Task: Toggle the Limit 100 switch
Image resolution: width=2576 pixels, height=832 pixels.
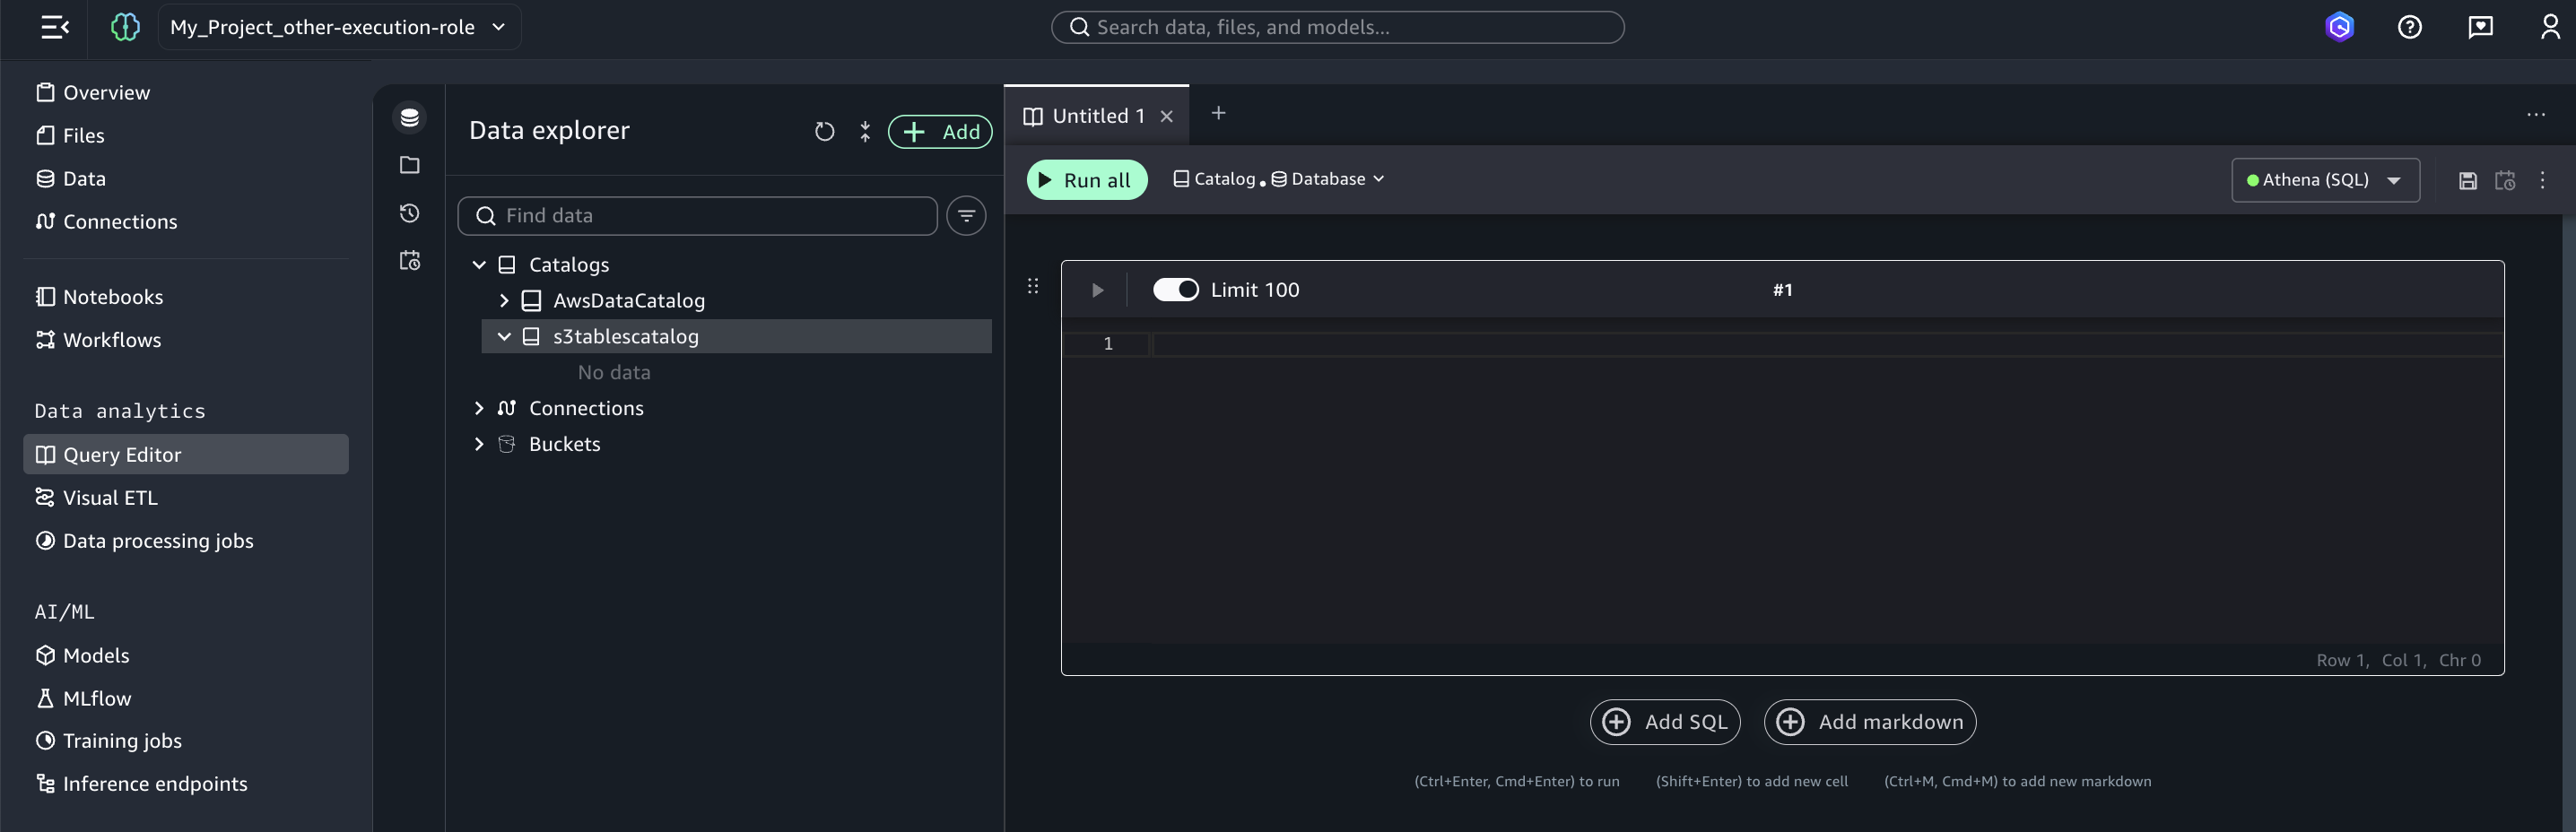Action: [1175, 290]
